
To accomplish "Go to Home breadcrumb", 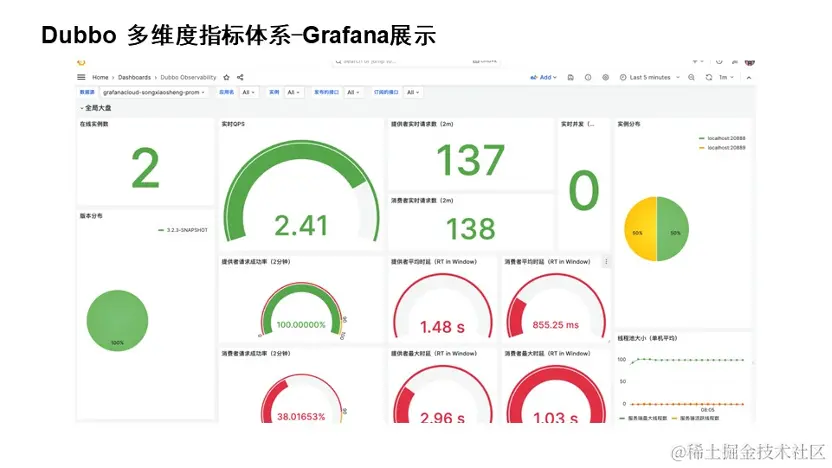I will tap(100, 77).
